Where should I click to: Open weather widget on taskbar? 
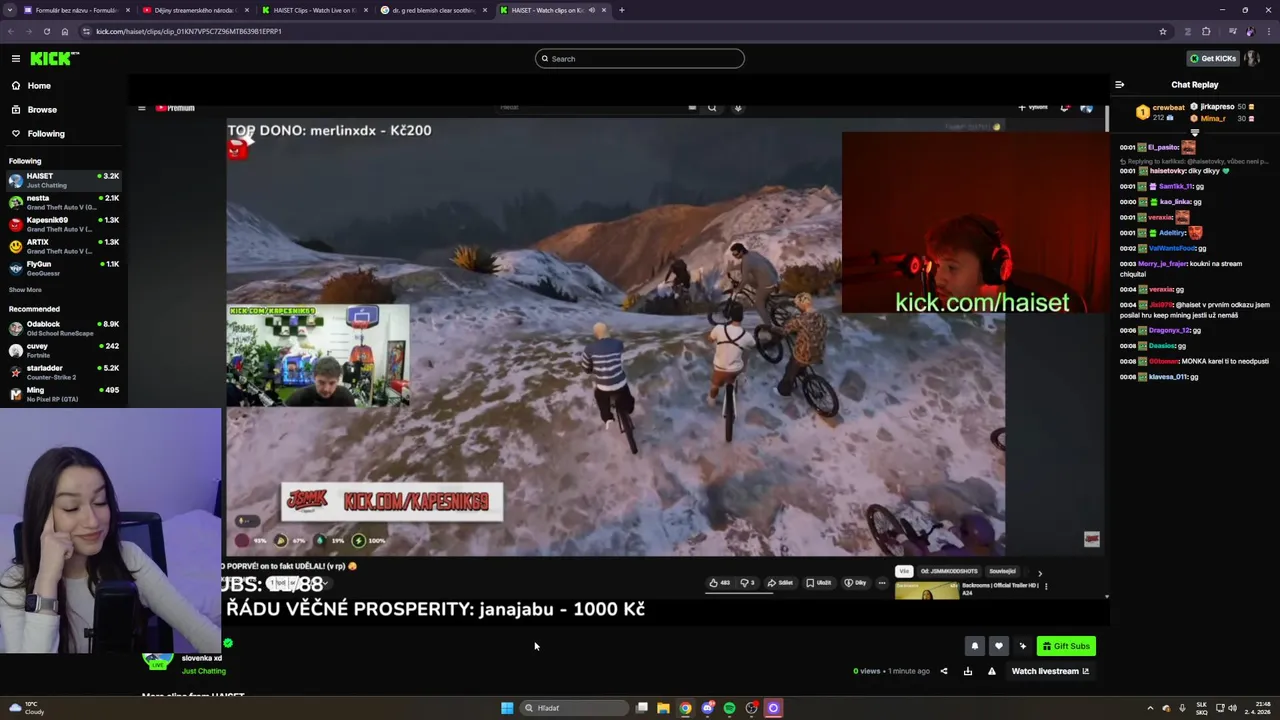[x=25, y=708]
